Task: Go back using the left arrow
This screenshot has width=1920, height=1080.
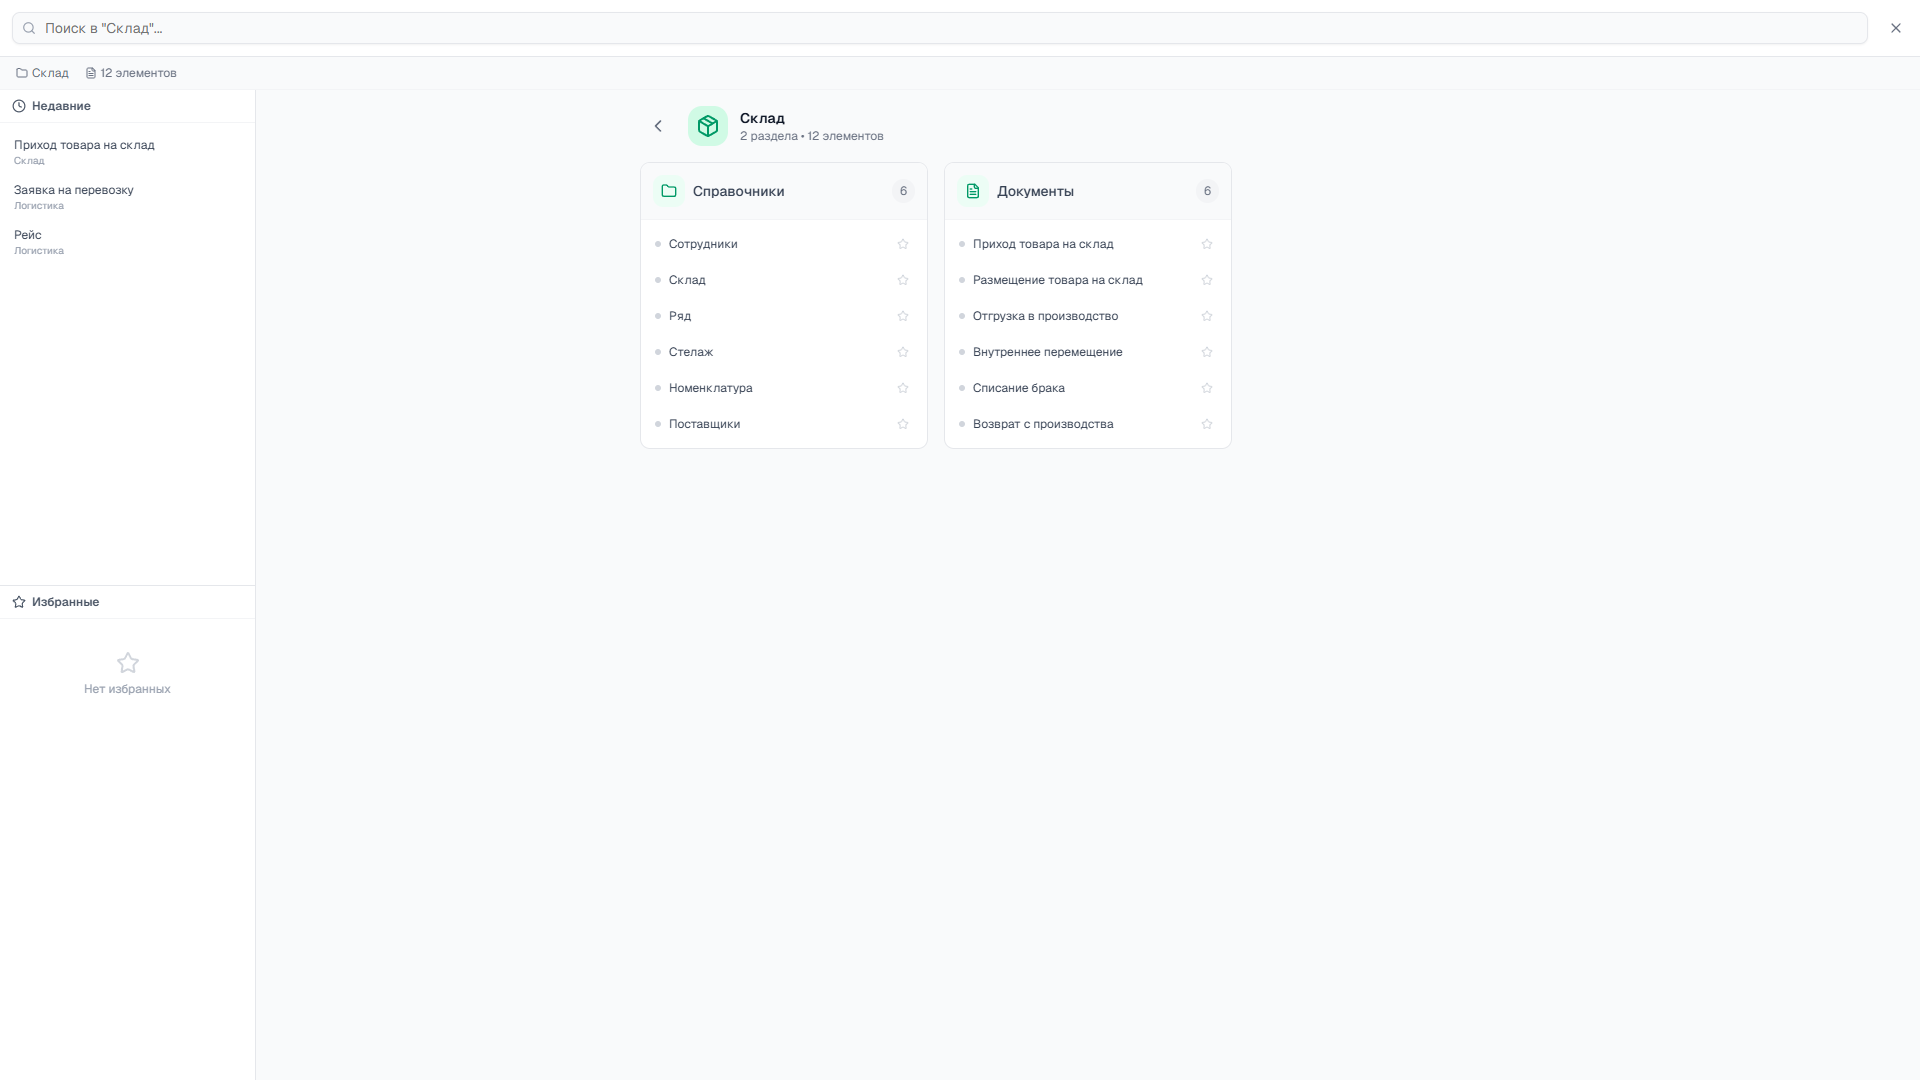Action: 658,126
